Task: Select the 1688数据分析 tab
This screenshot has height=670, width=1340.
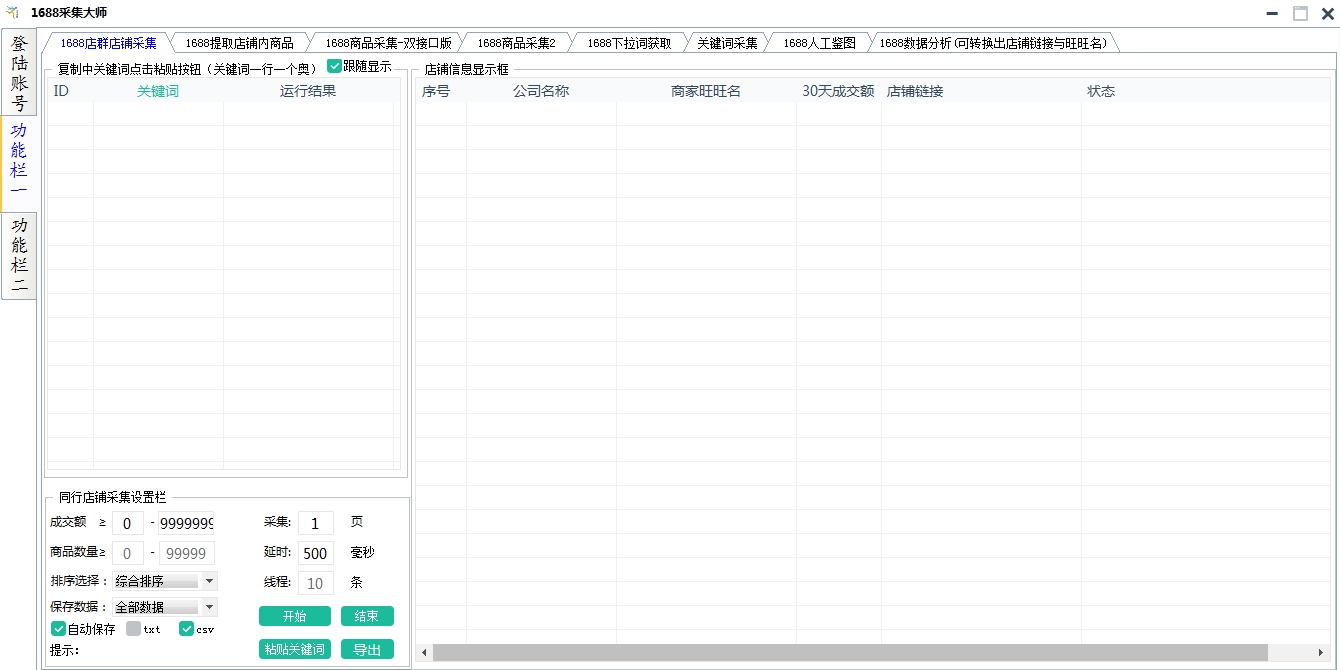Action: pyautogui.click(x=993, y=43)
